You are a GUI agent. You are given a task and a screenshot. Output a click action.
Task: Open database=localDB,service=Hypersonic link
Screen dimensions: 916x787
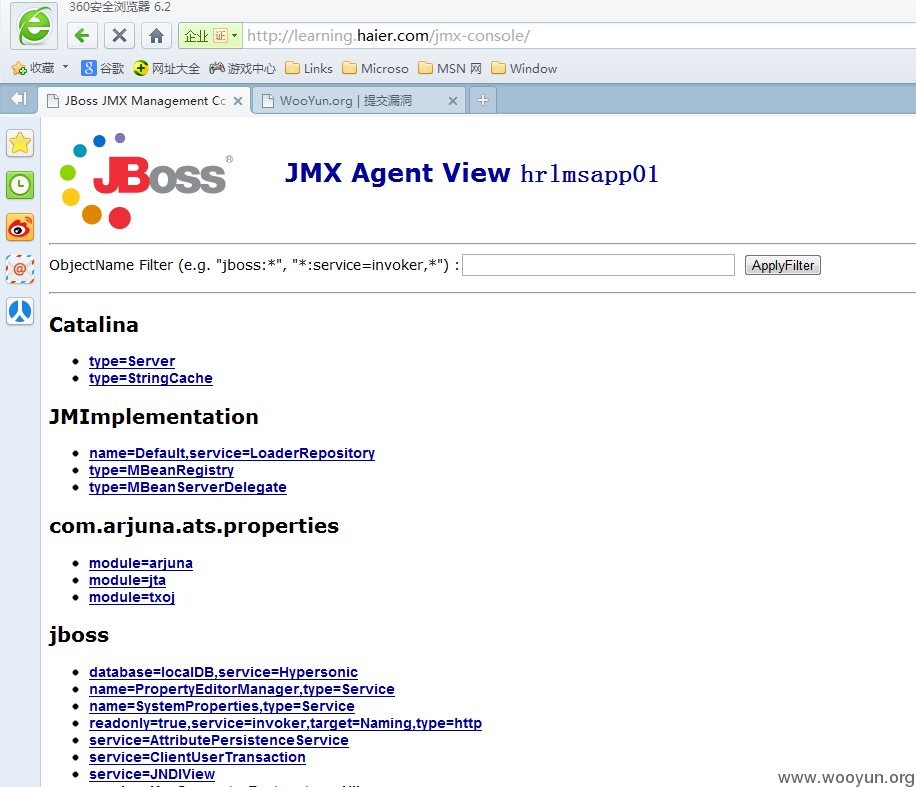[223, 672]
